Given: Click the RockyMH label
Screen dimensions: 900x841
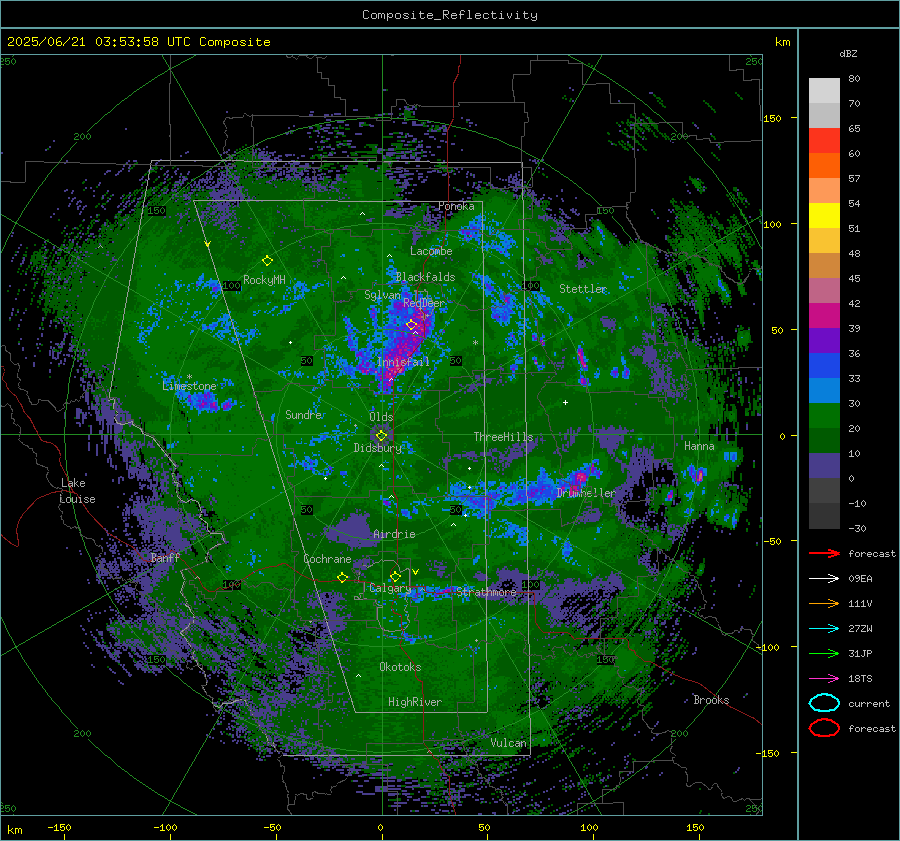Looking at the screenshot, I should pyautogui.click(x=264, y=280).
